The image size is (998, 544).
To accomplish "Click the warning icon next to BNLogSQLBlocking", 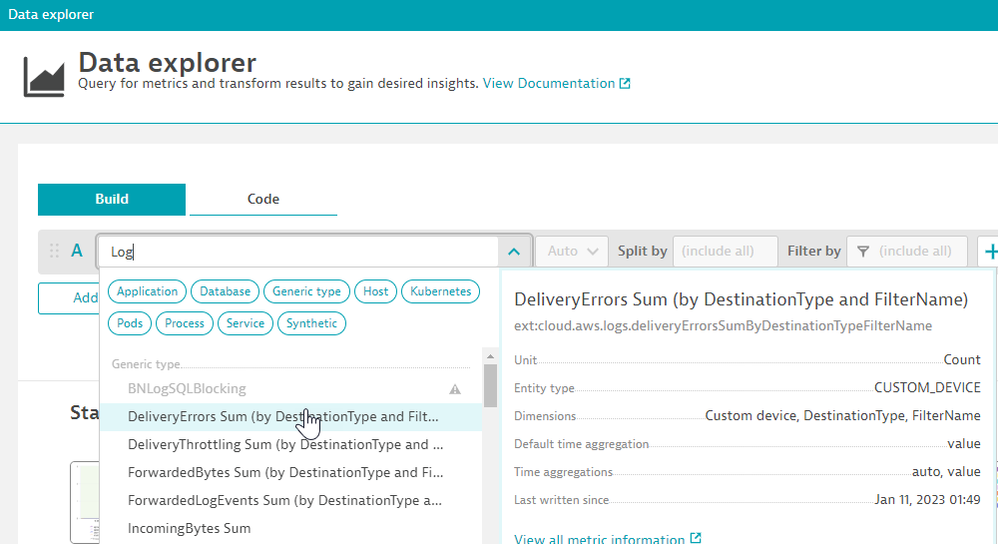I will point(455,389).
